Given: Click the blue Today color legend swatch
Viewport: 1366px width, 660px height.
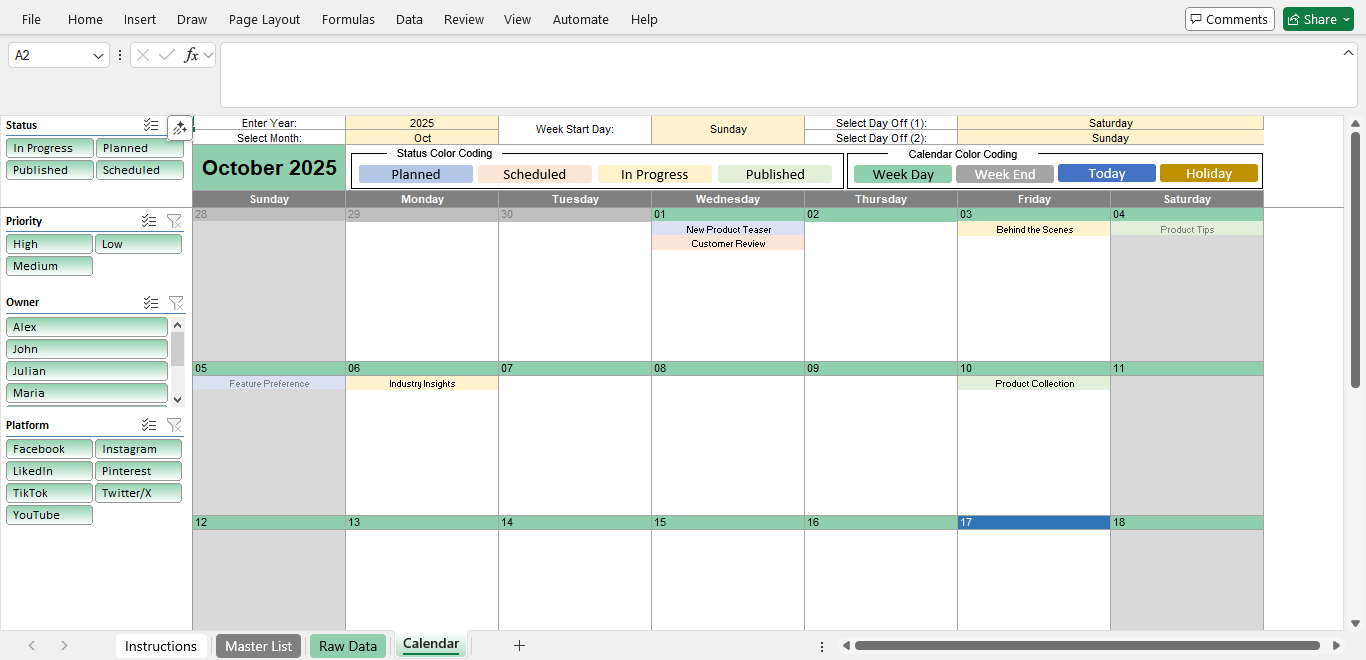Looking at the screenshot, I should 1106,173.
